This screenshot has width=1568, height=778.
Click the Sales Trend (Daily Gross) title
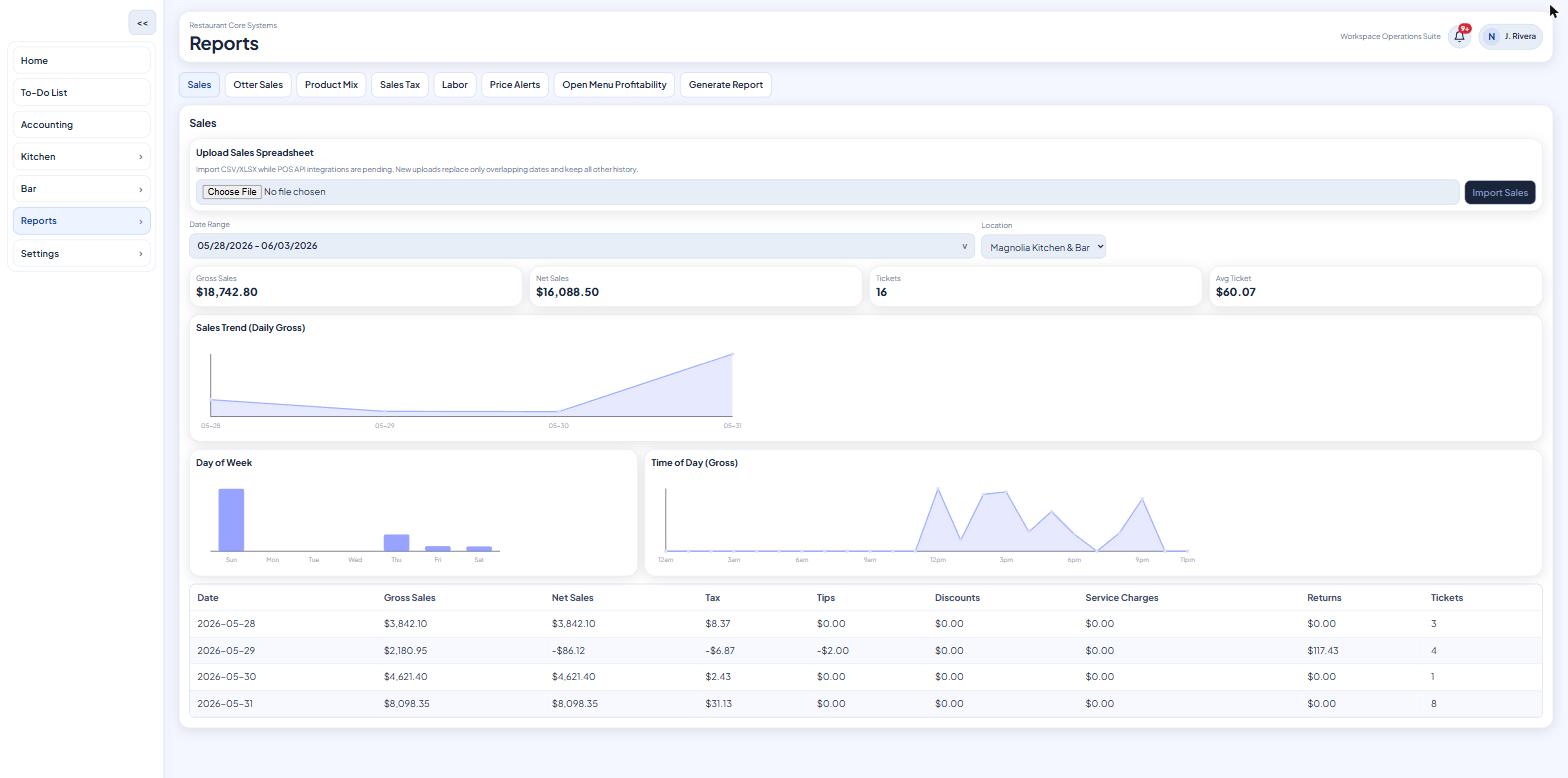pos(250,328)
